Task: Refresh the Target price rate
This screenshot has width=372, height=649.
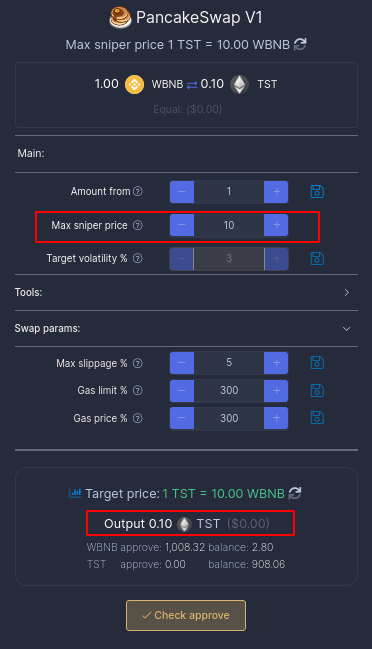Action: [295, 493]
